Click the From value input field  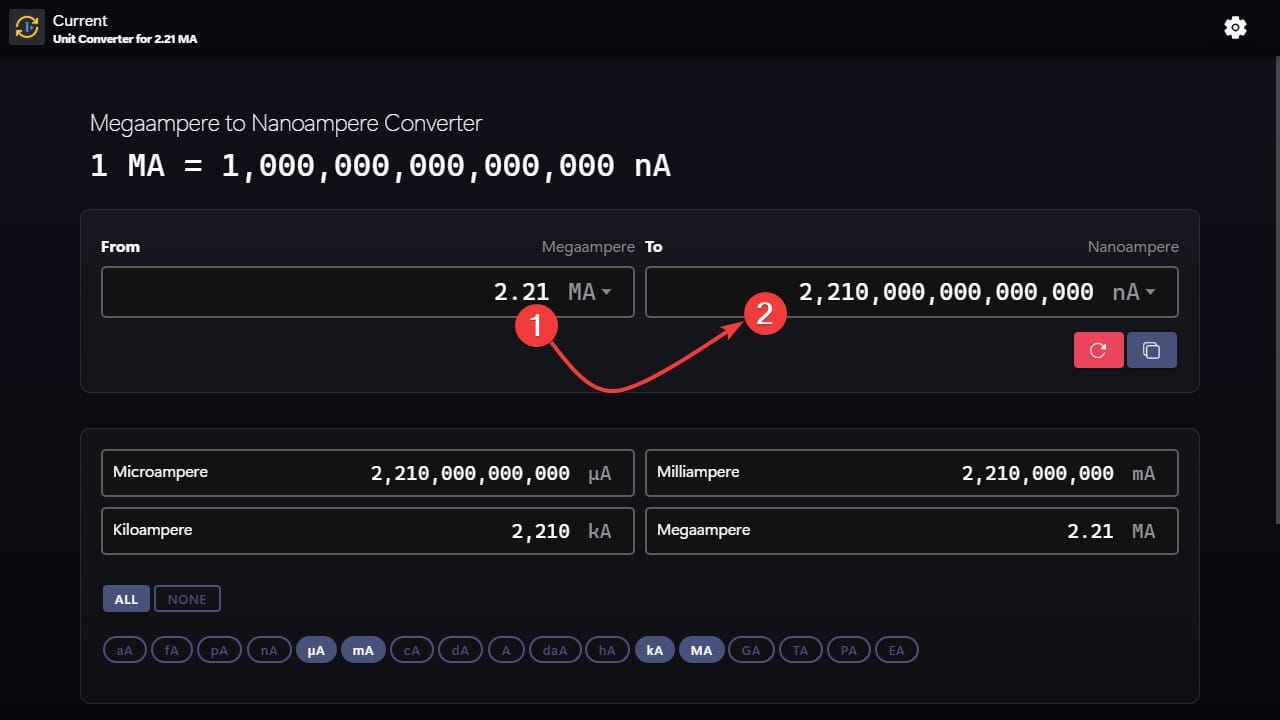point(350,291)
